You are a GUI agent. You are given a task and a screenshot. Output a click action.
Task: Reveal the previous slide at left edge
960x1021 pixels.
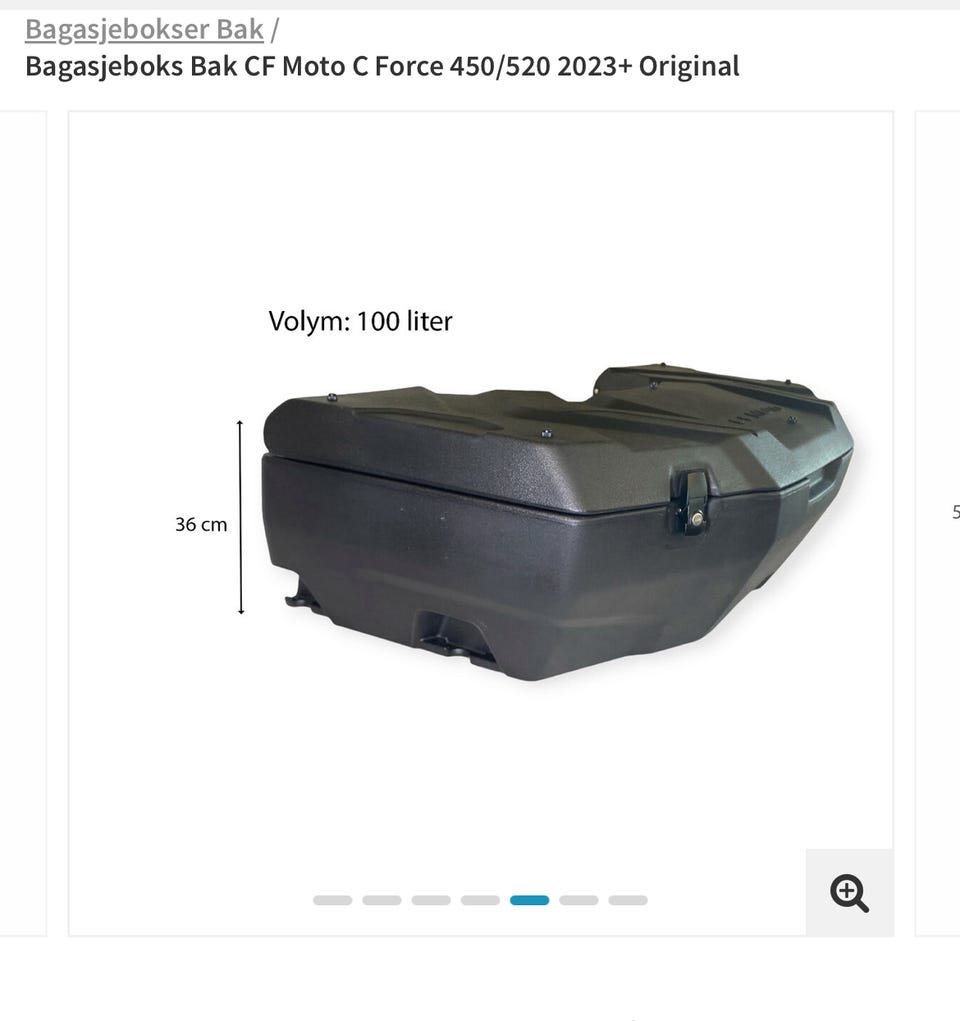pos(23,524)
